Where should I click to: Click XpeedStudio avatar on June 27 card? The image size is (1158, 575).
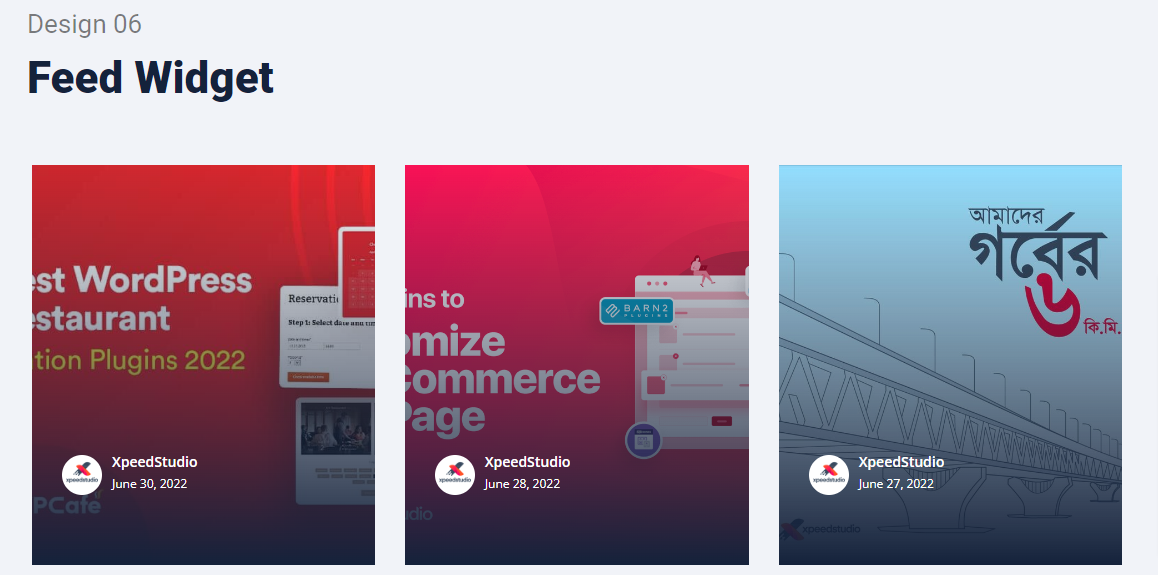coord(829,475)
